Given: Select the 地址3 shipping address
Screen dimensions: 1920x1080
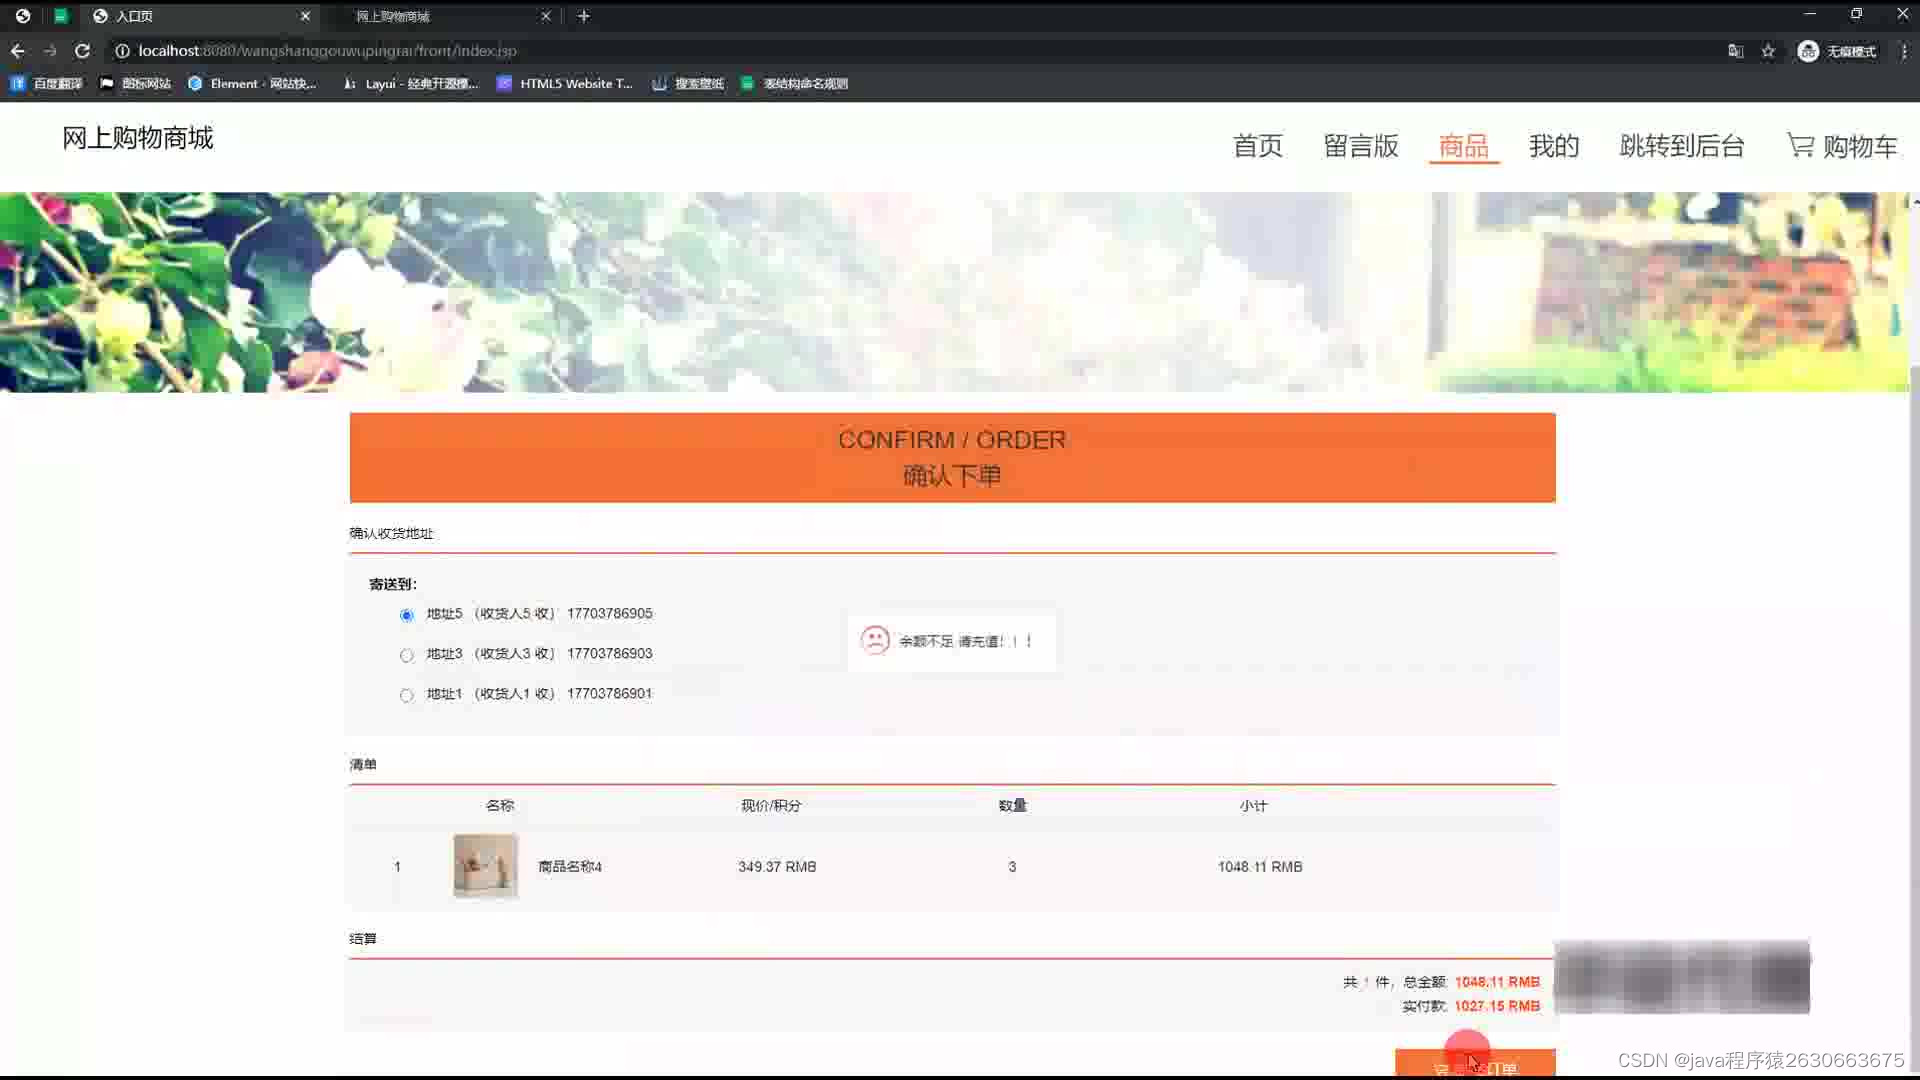Looking at the screenshot, I should coord(406,654).
